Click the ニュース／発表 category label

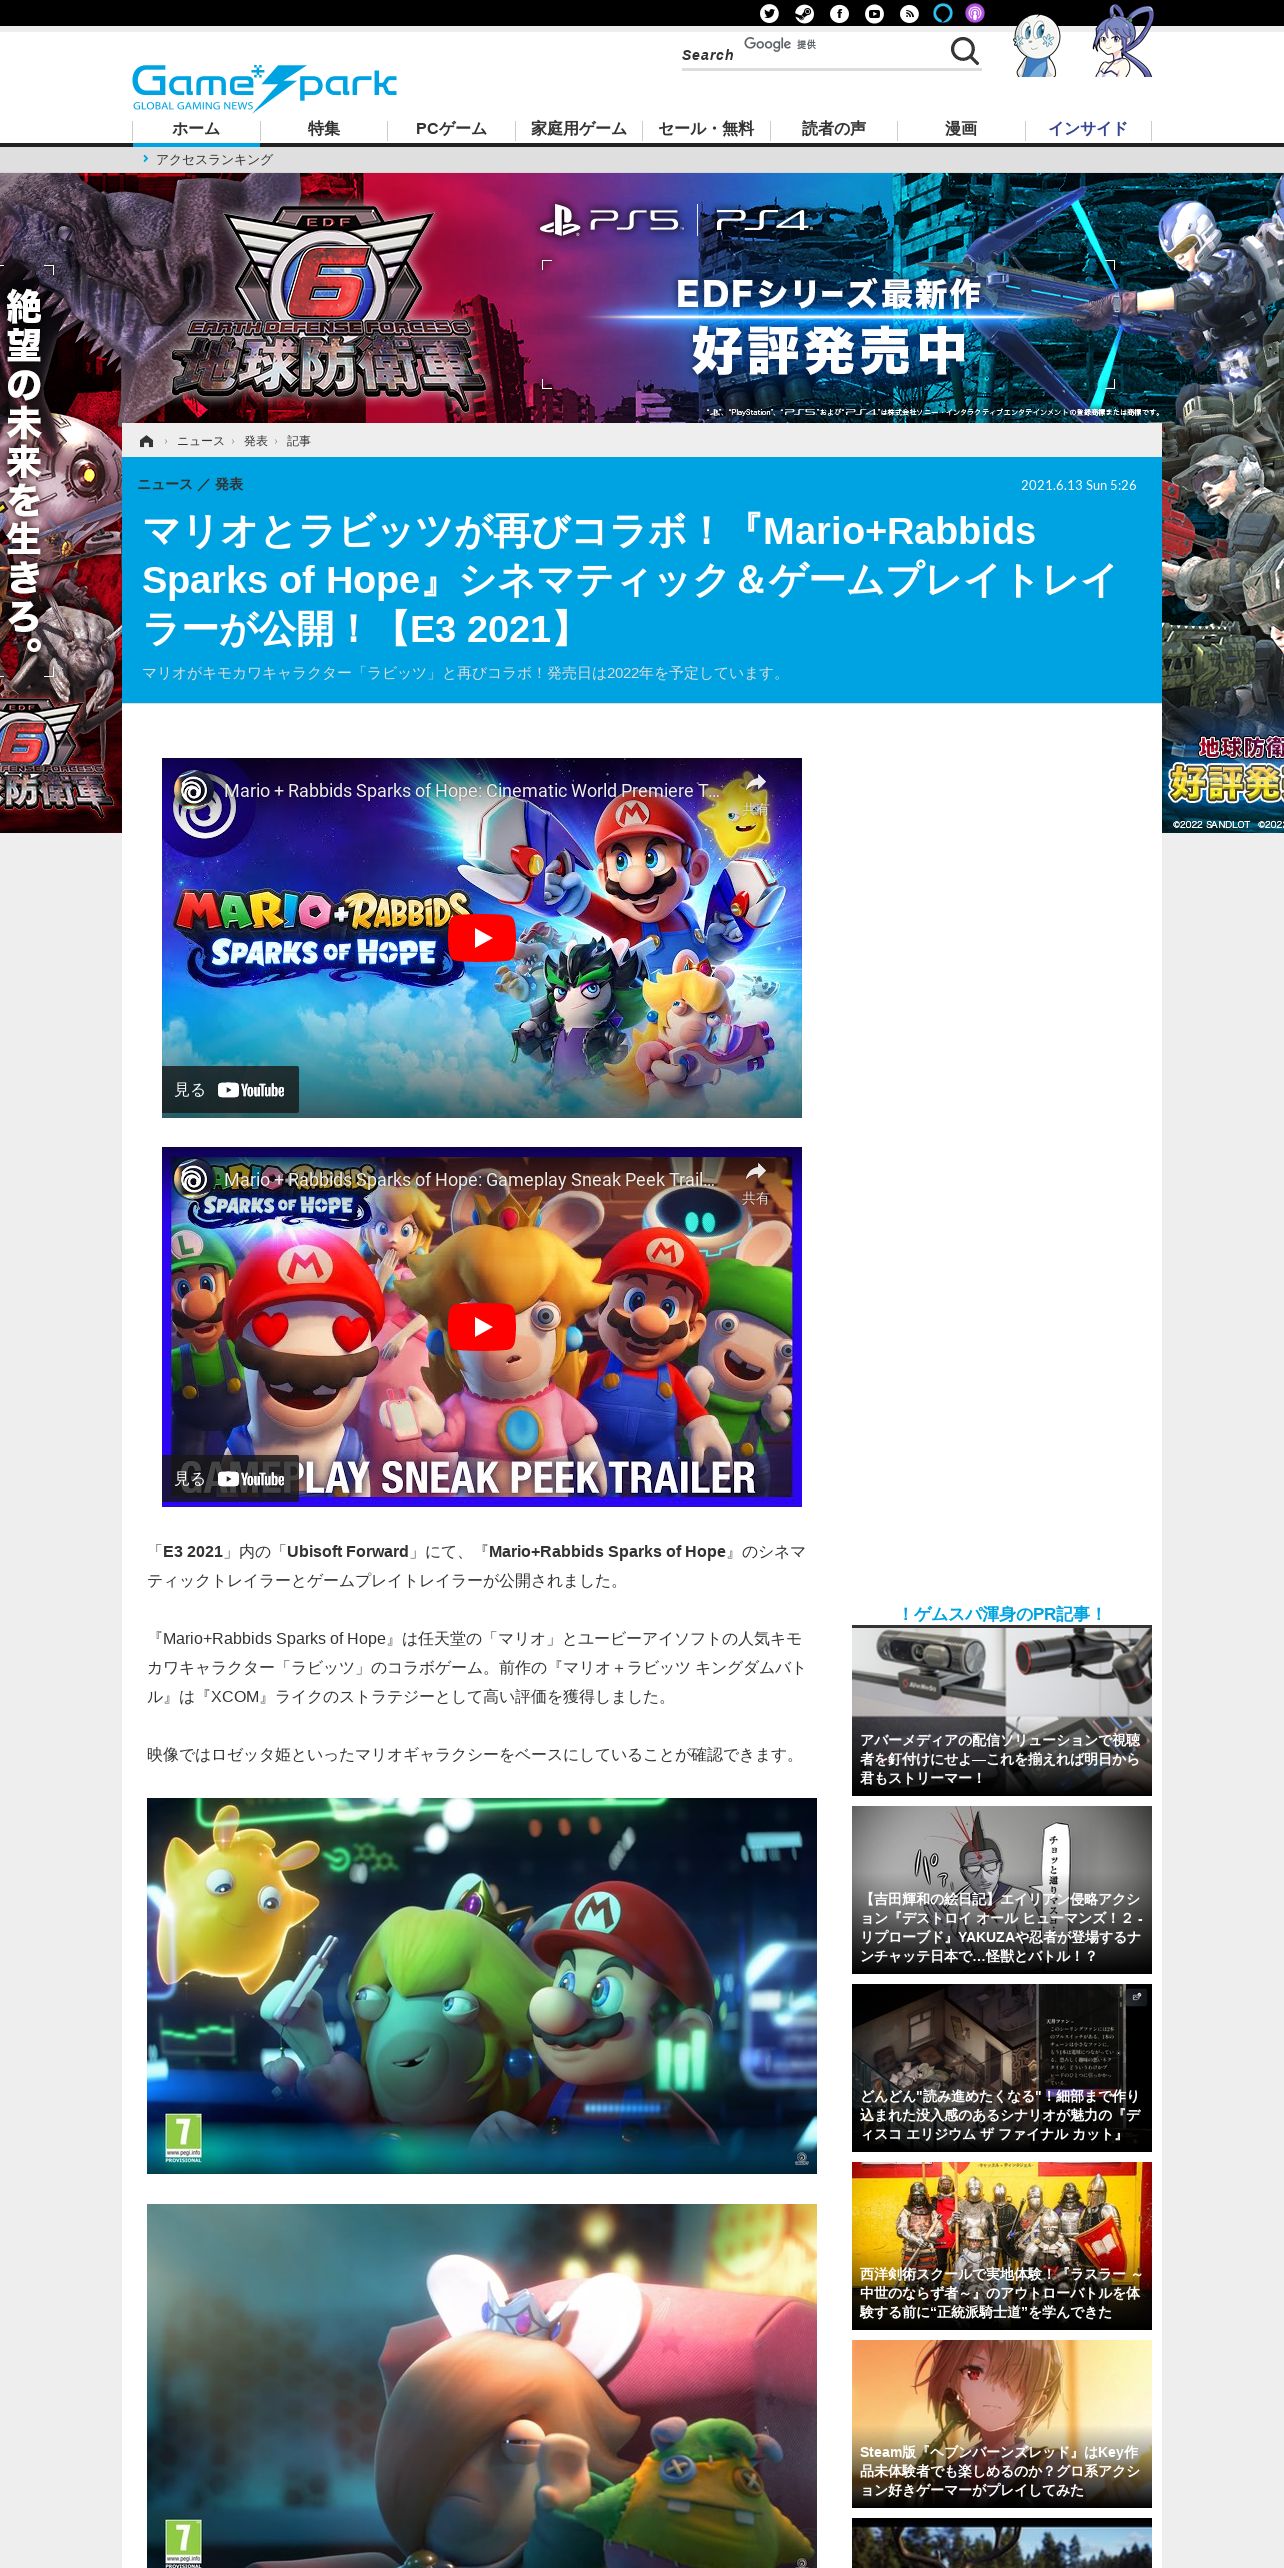coord(190,484)
